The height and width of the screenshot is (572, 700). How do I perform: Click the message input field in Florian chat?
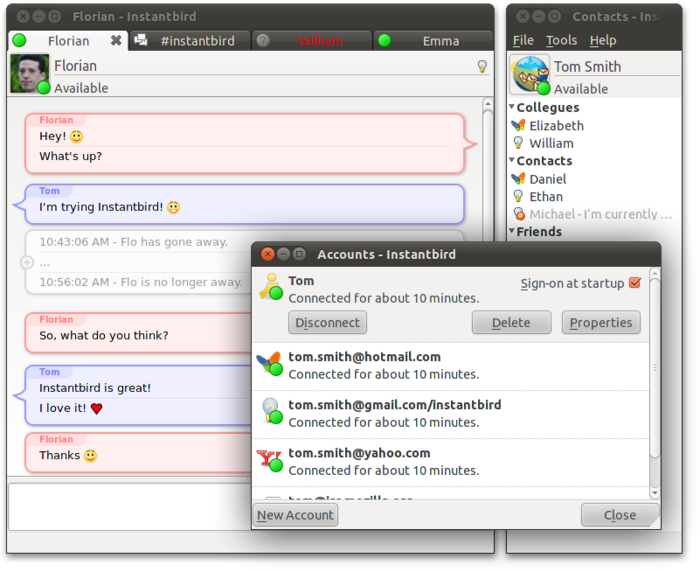(129, 507)
